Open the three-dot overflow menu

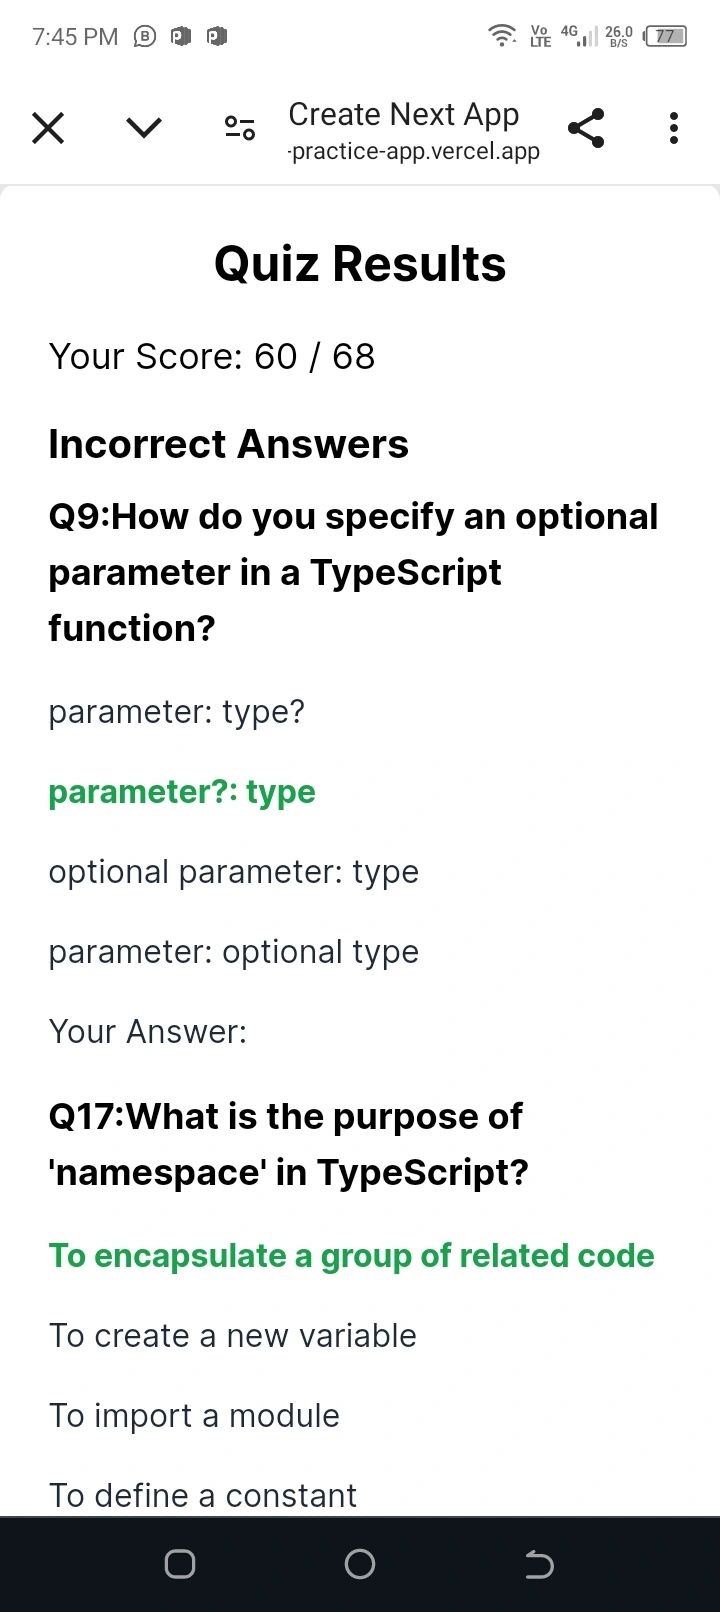click(x=674, y=128)
